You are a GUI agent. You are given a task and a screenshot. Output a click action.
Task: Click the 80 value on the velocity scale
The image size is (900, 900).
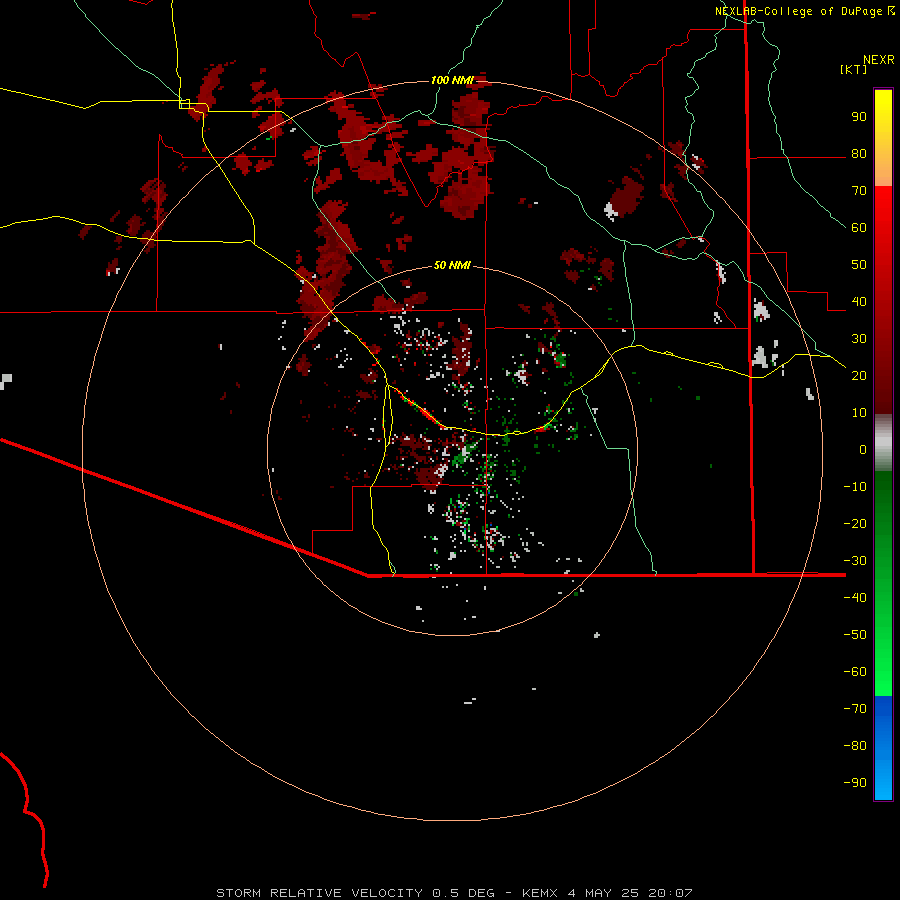coord(859,154)
